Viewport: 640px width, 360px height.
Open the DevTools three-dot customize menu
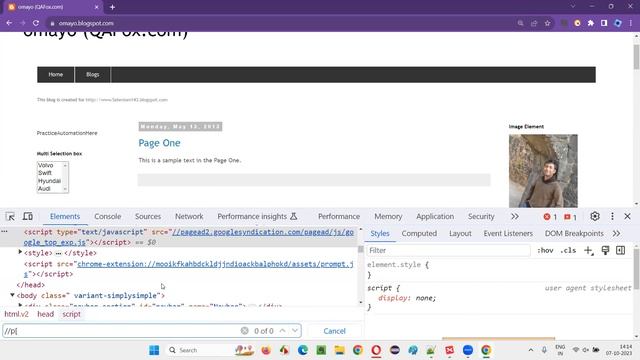[612, 216]
